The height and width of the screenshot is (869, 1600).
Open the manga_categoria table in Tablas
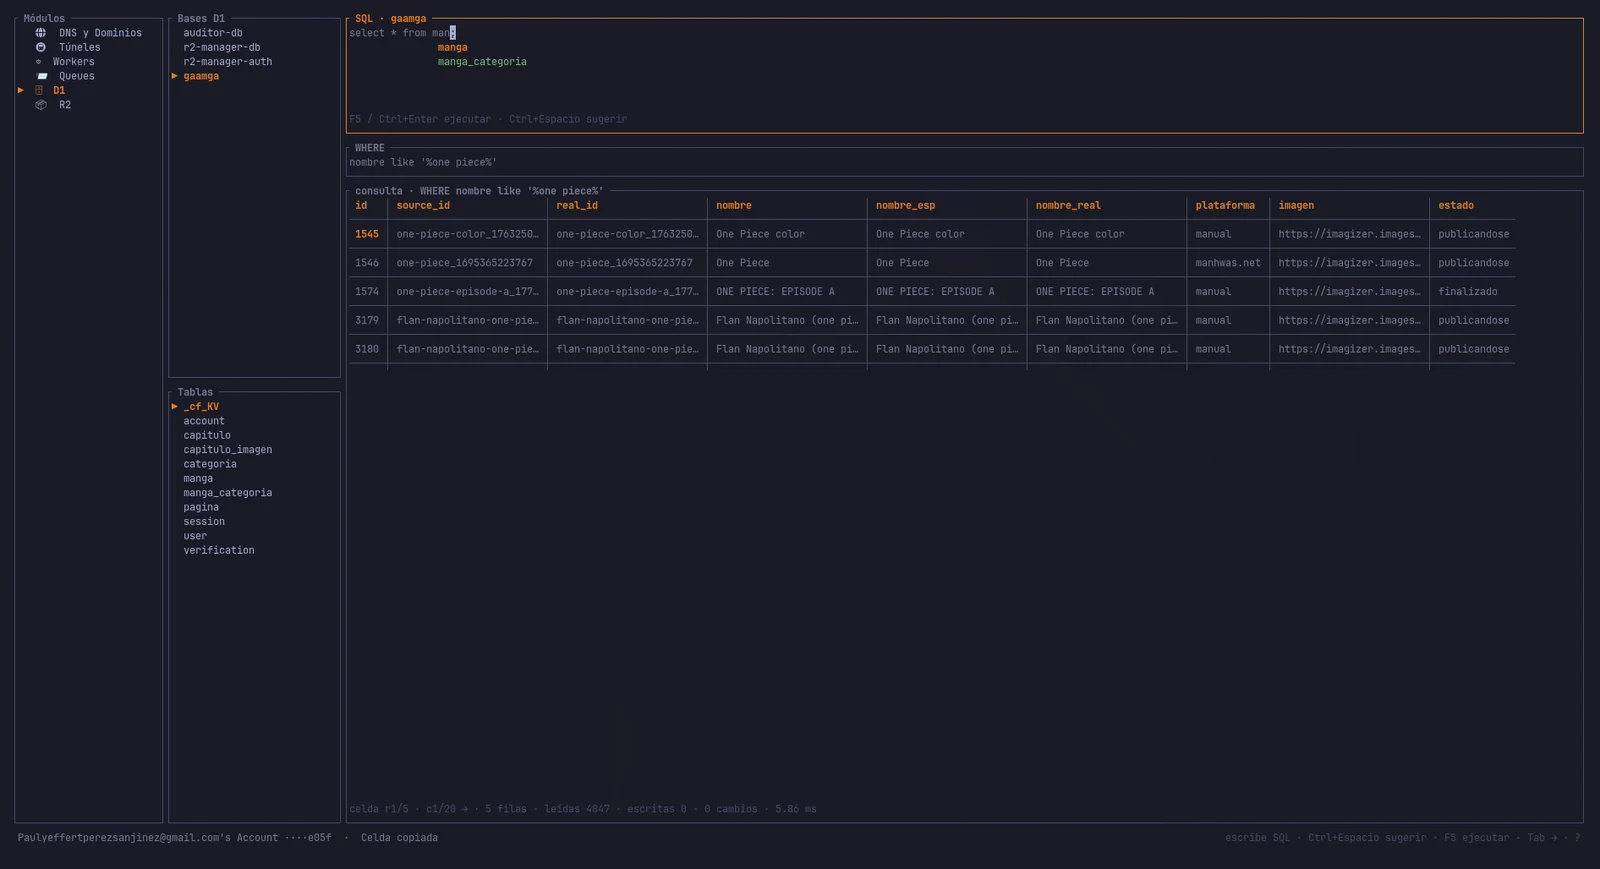227,493
